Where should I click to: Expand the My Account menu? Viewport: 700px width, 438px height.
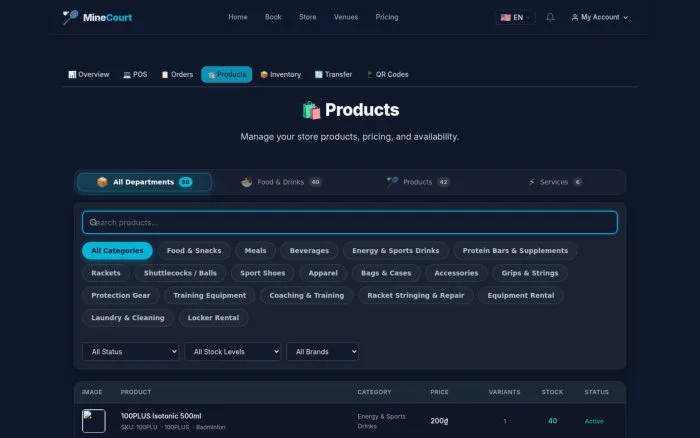click(x=600, y=17)
